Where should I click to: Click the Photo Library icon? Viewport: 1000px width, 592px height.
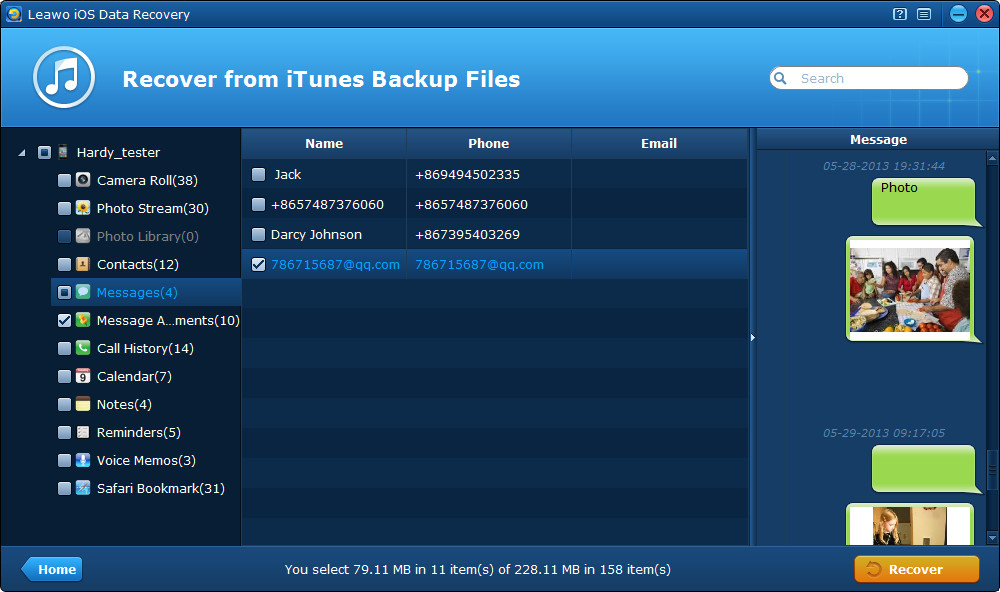click(83, 236)
